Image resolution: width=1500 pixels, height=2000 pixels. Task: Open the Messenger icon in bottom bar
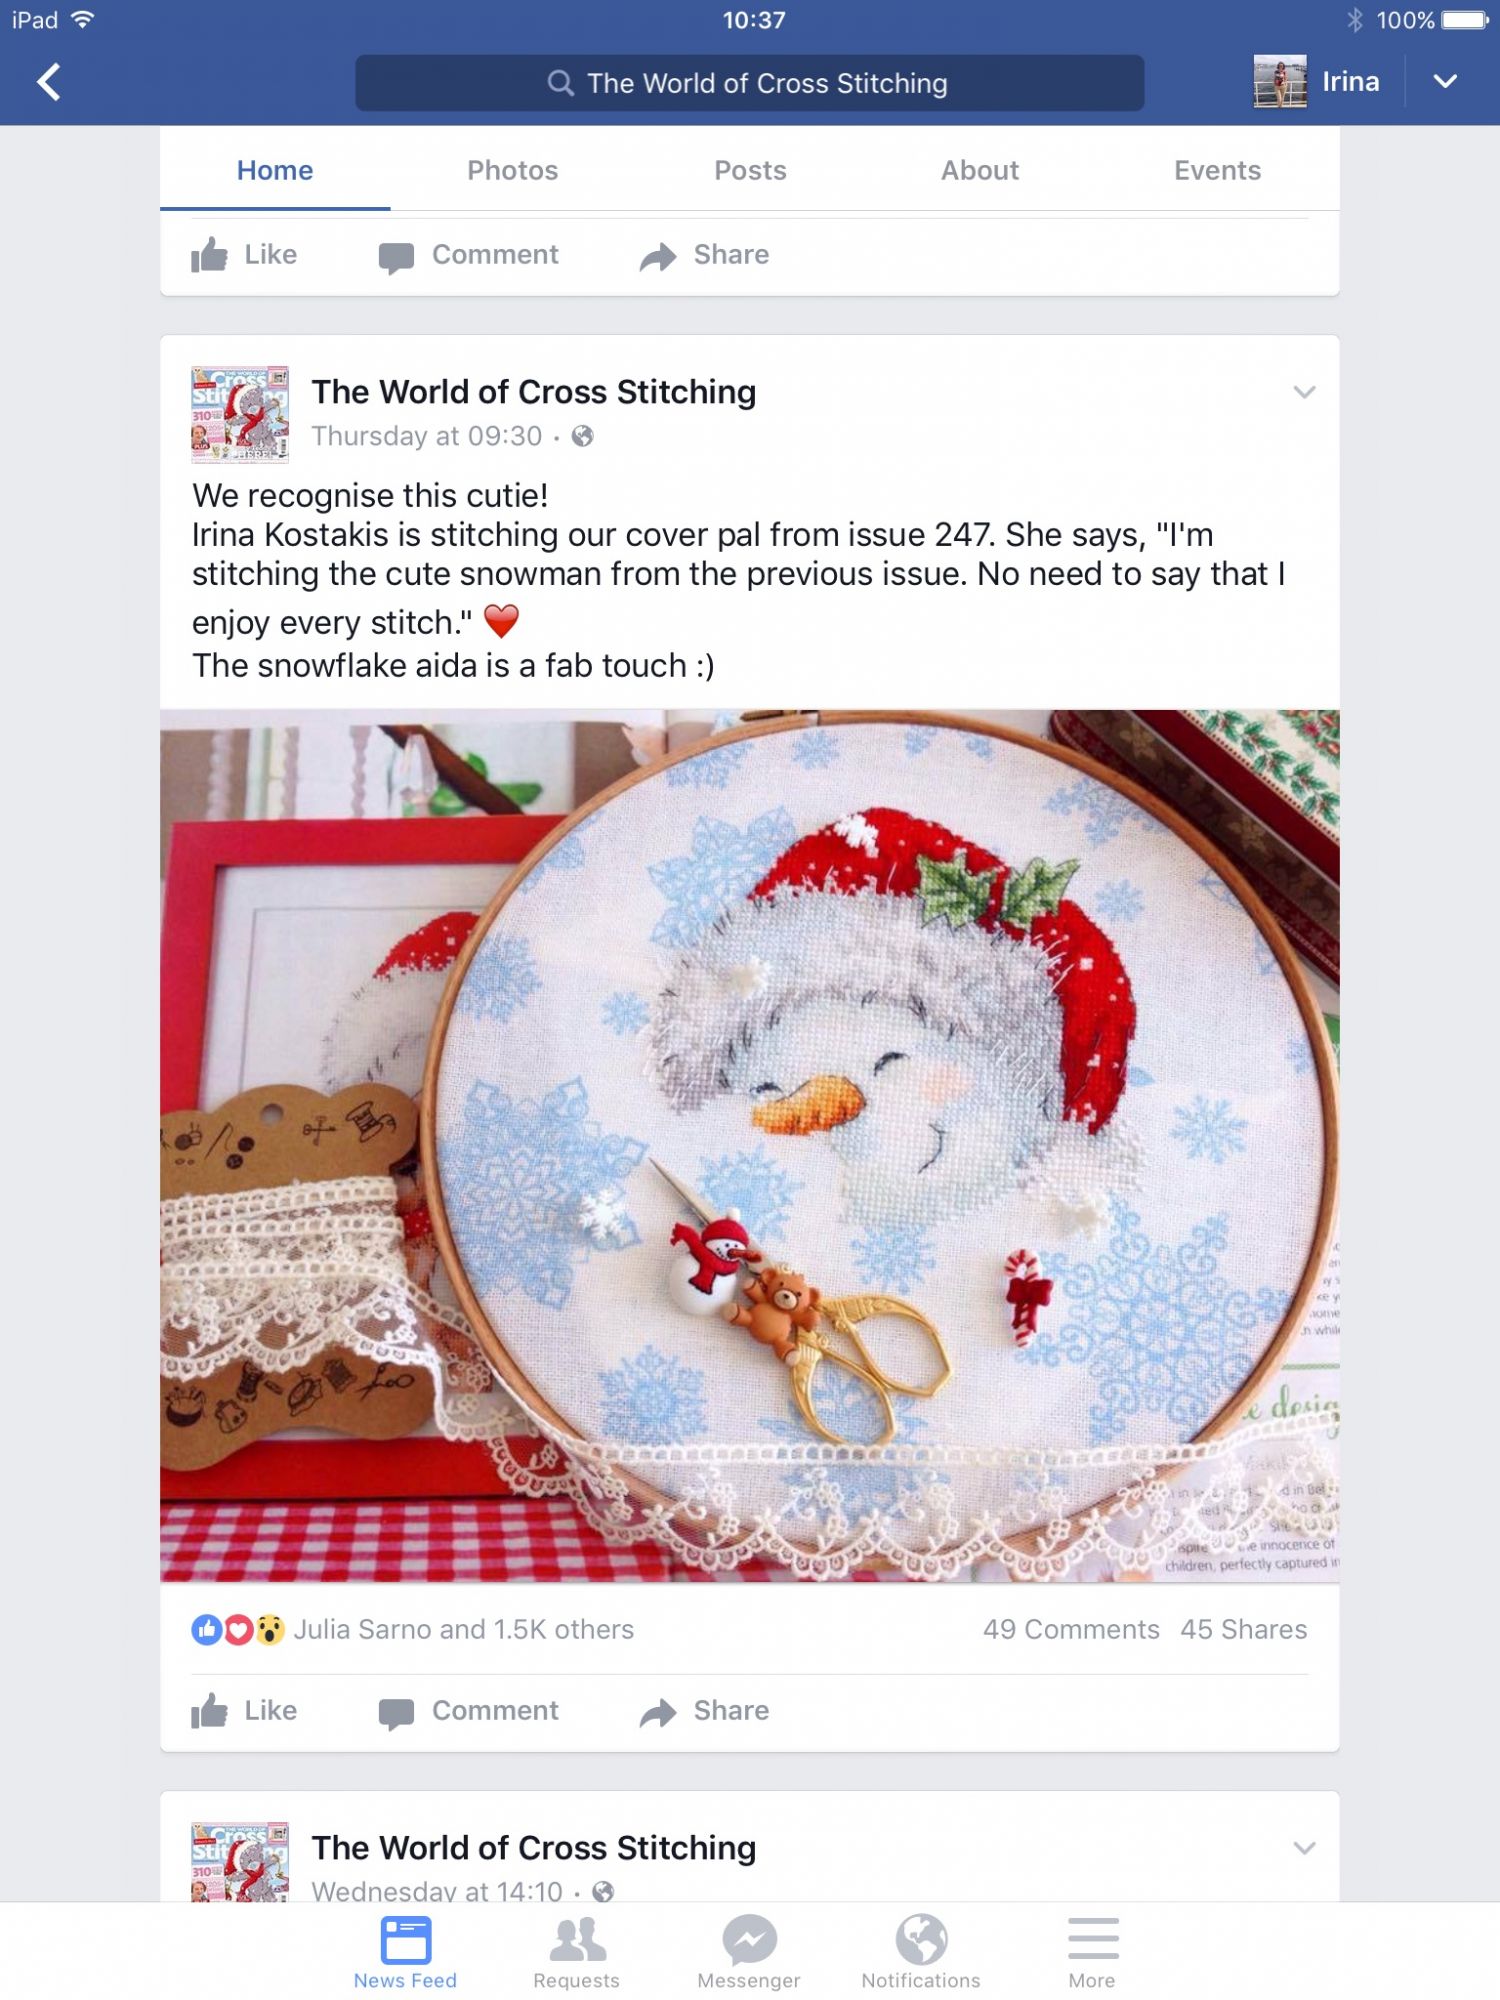[x=749, y=1940]
